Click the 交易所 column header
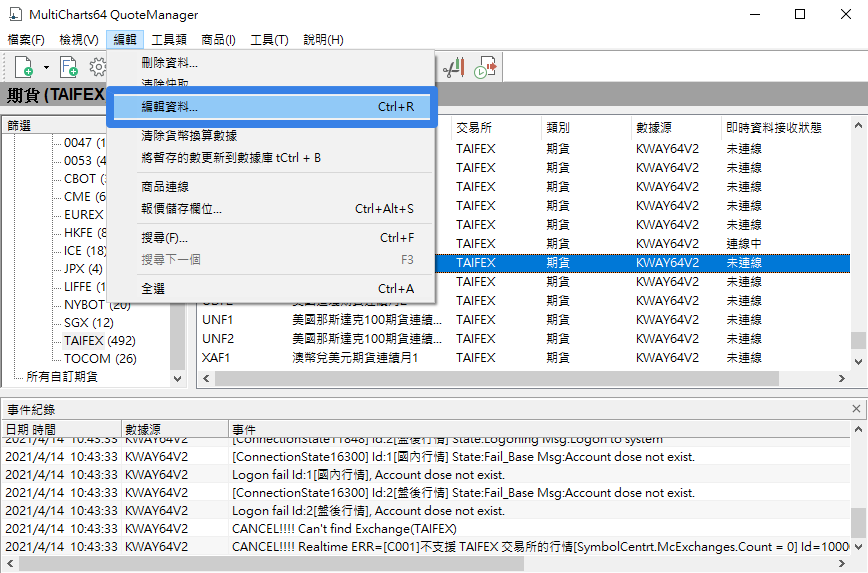This screenshot has height=573, width=868. click(x=496, y=128)
